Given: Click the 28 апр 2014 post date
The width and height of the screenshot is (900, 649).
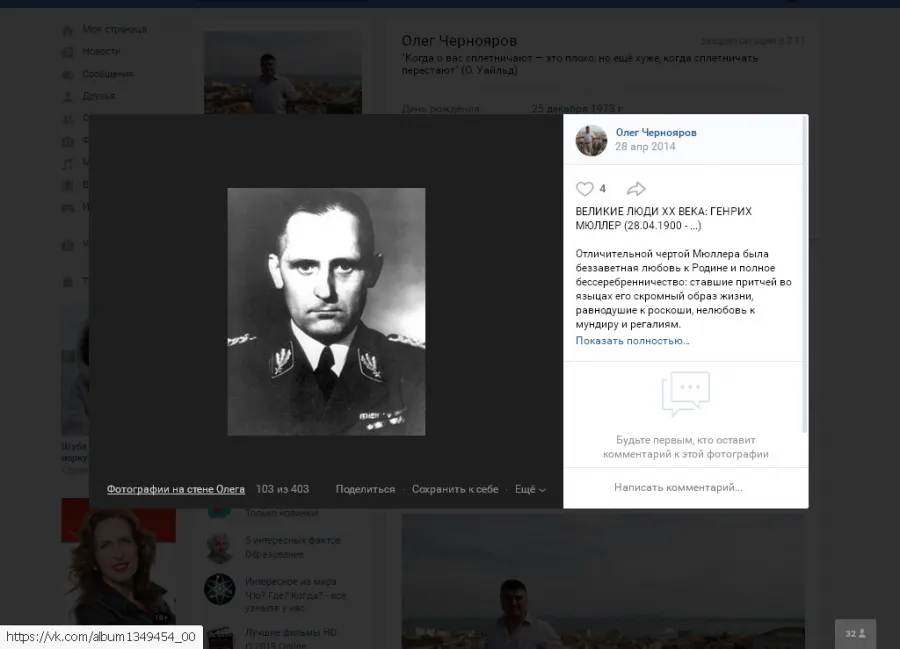Looking at the screenshot, I should click(645, 147).
